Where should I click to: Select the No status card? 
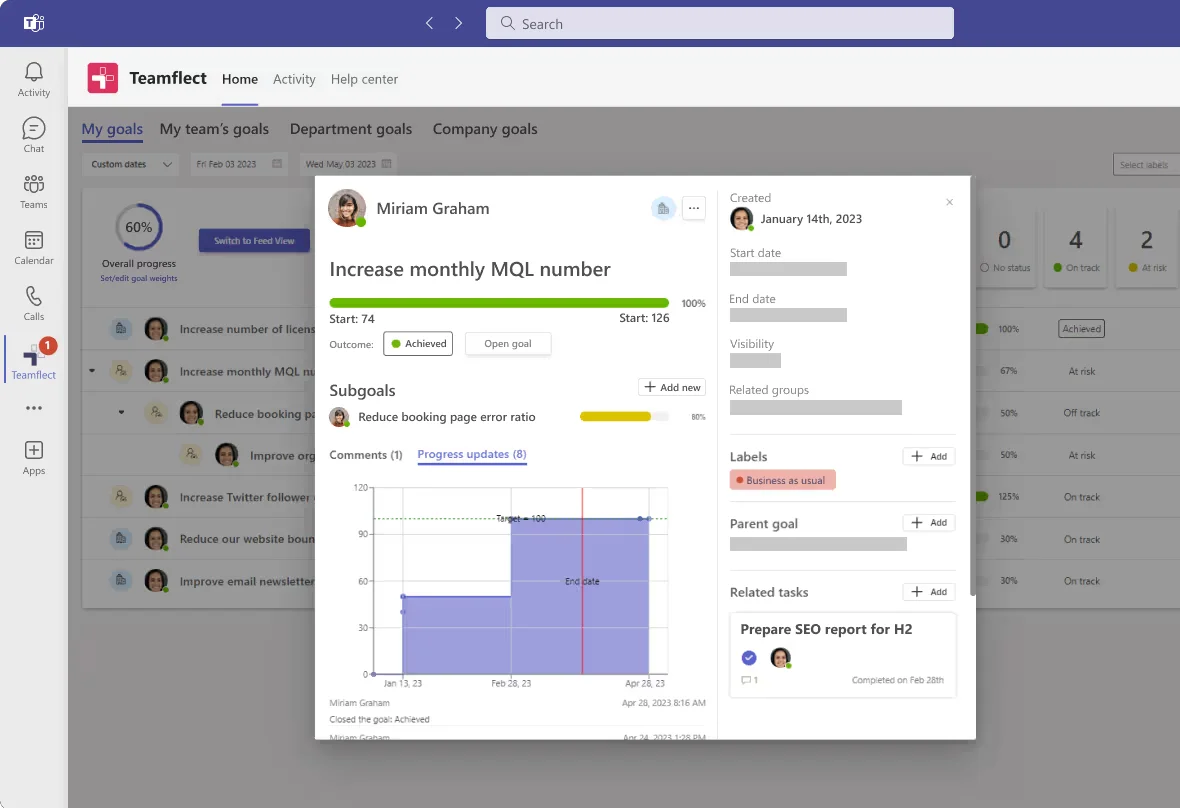[1005, 249]
